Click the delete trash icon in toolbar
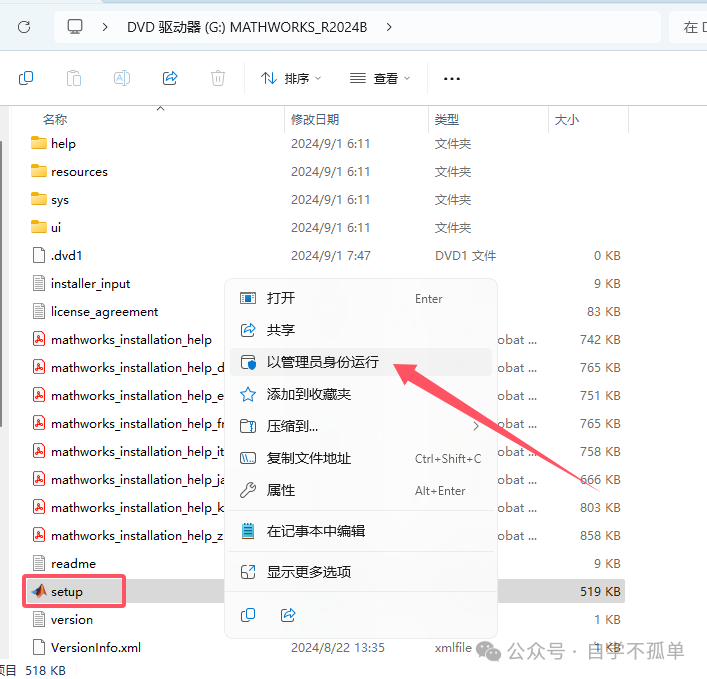The height and width of the screenshot is (679, 707). tap(218, 78)
